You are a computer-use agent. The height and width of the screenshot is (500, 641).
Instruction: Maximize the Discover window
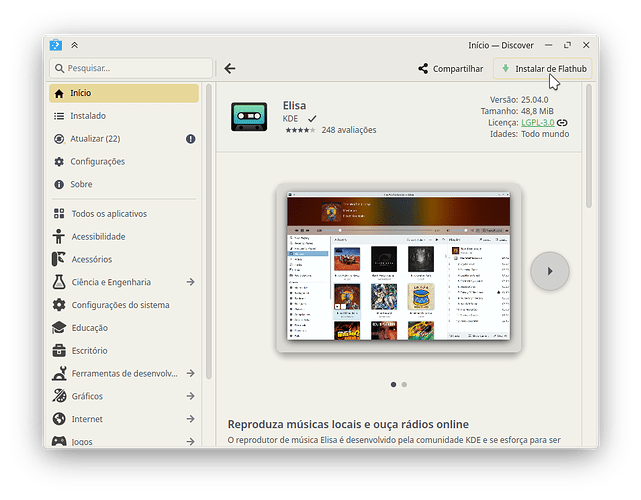coord(567,45)
